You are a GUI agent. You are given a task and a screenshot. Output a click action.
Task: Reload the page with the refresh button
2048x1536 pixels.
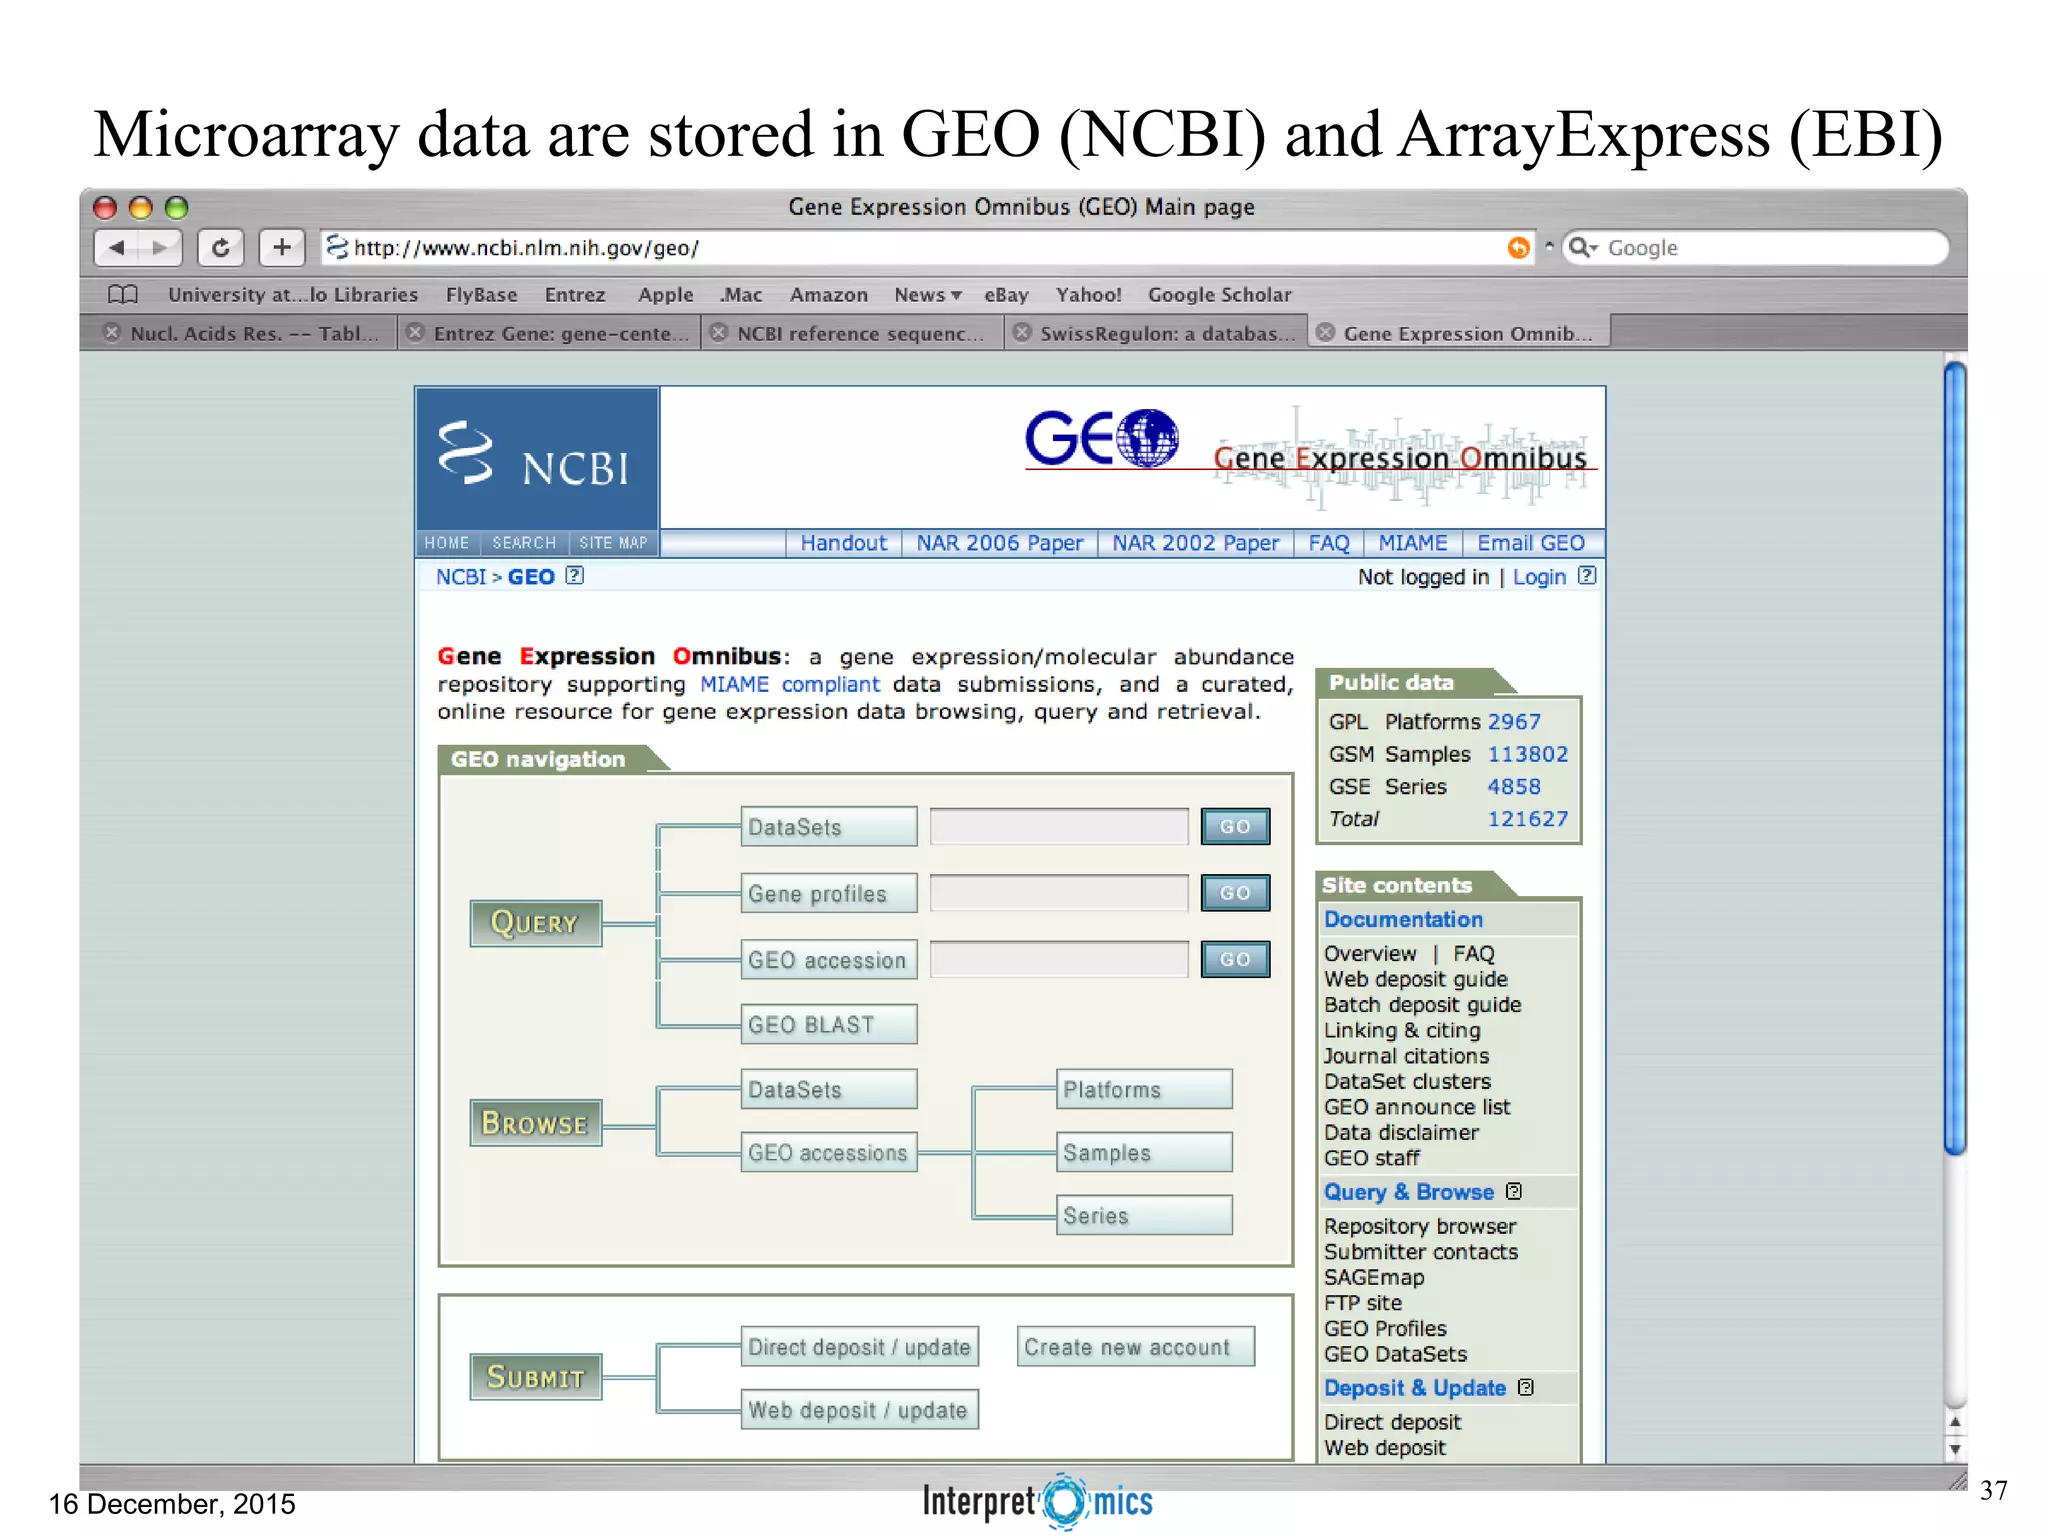click(221, 247)
